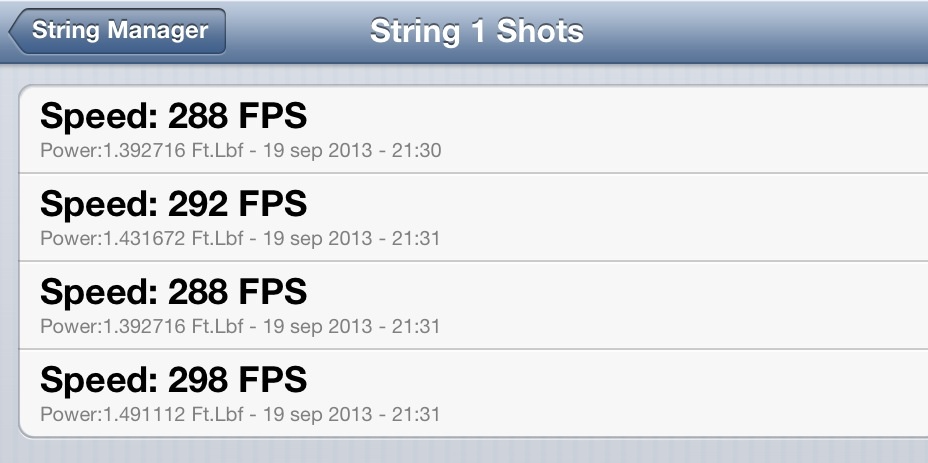Tap the date text on the 292 FPS row
This screenshot has height=463, width=928.
334,239
